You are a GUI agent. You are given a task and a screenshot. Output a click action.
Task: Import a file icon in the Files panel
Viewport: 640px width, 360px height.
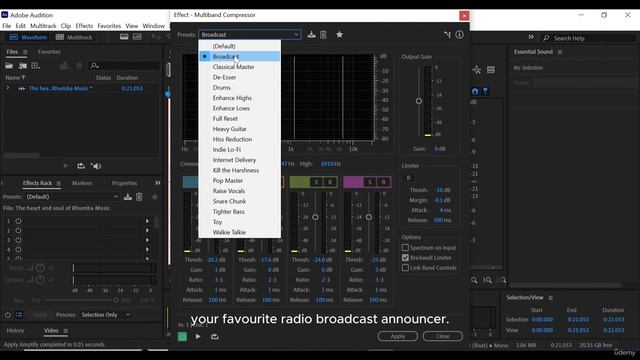point(22,66)
